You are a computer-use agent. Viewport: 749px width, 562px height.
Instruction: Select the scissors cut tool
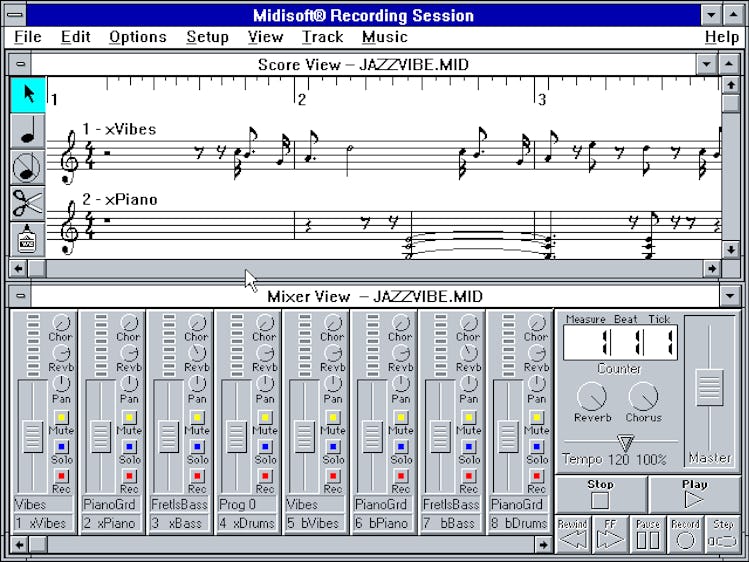28,203
